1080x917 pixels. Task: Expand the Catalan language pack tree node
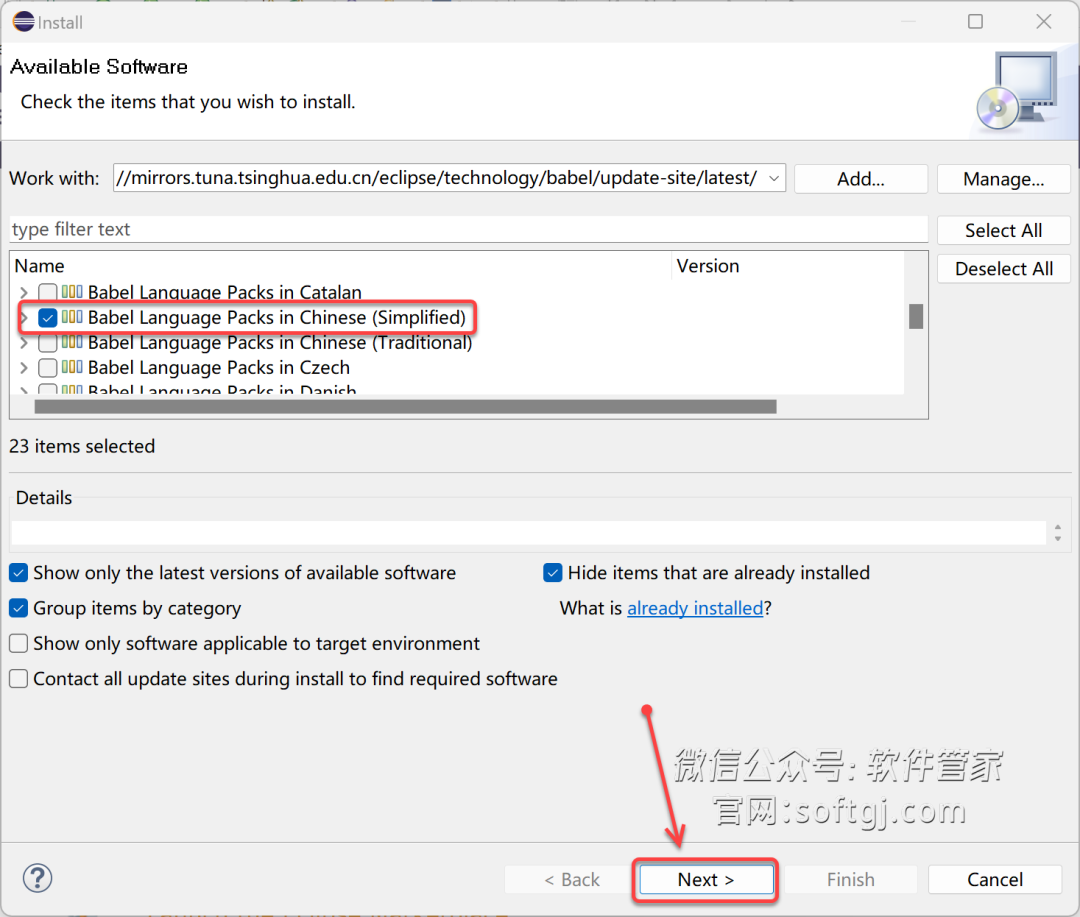(x=23, y=293)
